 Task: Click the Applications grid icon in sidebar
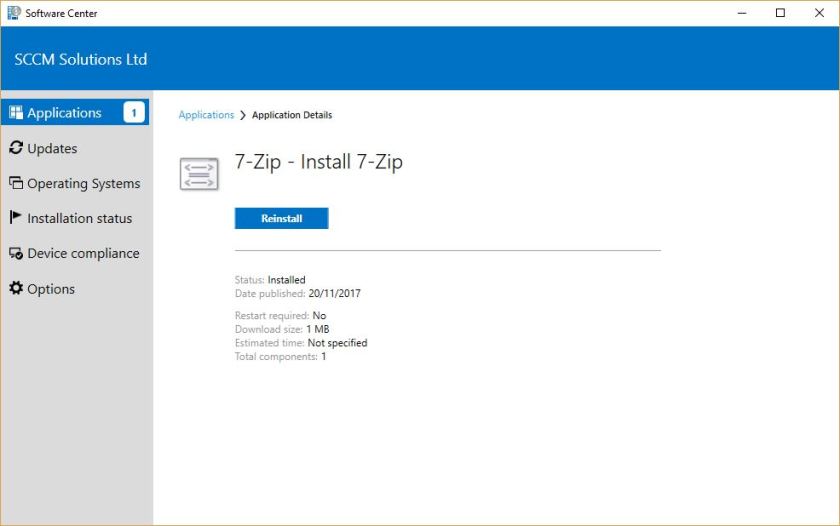tap(16, 113)
